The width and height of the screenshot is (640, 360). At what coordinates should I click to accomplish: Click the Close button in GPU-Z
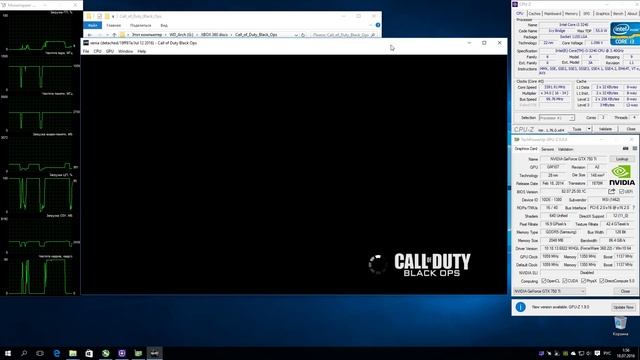coord(625,291)
